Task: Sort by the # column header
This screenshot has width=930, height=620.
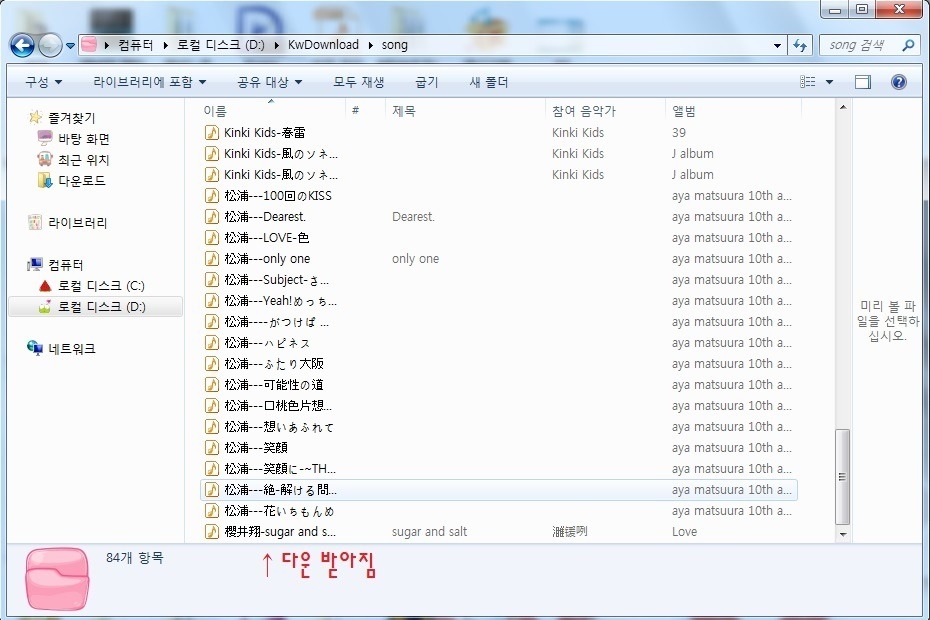Action: [355, 111]
